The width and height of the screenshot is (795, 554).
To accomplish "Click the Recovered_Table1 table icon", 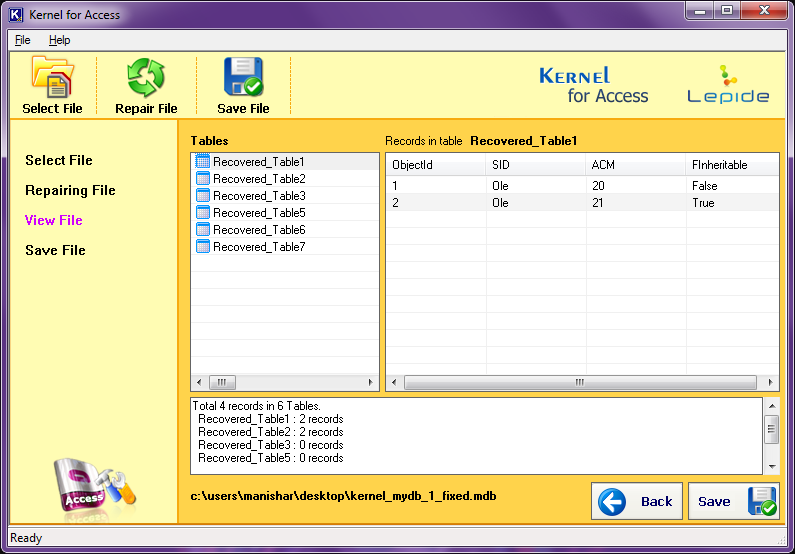I will [x=202, y=162].
